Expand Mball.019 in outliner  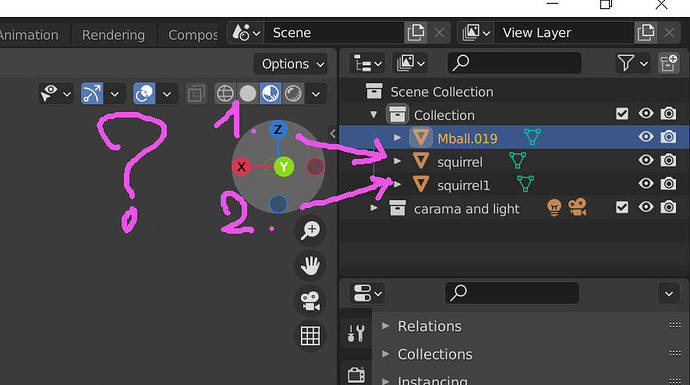[x=397, y=137]
